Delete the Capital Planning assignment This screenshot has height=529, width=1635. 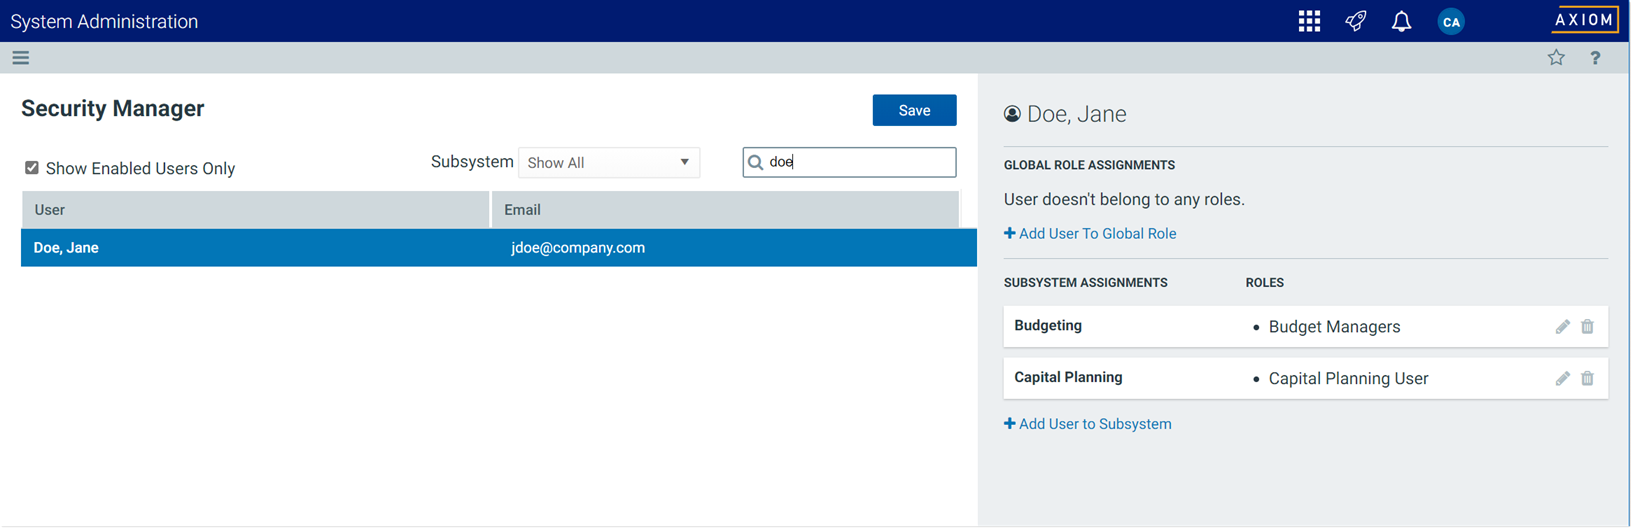click(x=1587, y=379)
